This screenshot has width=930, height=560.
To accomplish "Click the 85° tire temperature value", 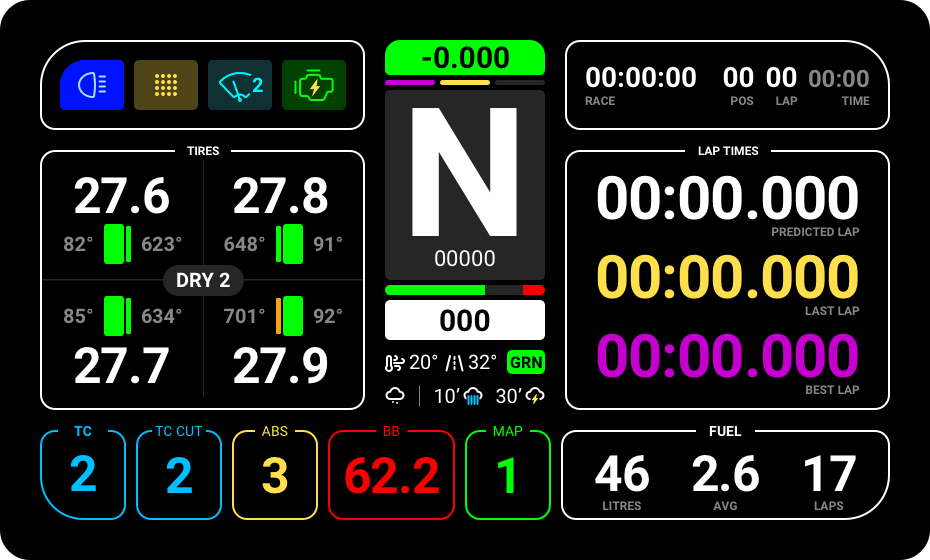I will 78,316.
